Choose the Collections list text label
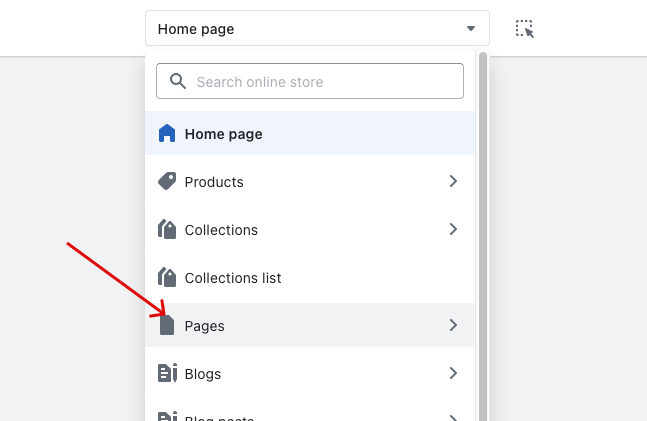This screenshot has height=421, width=647. (233, 278)
